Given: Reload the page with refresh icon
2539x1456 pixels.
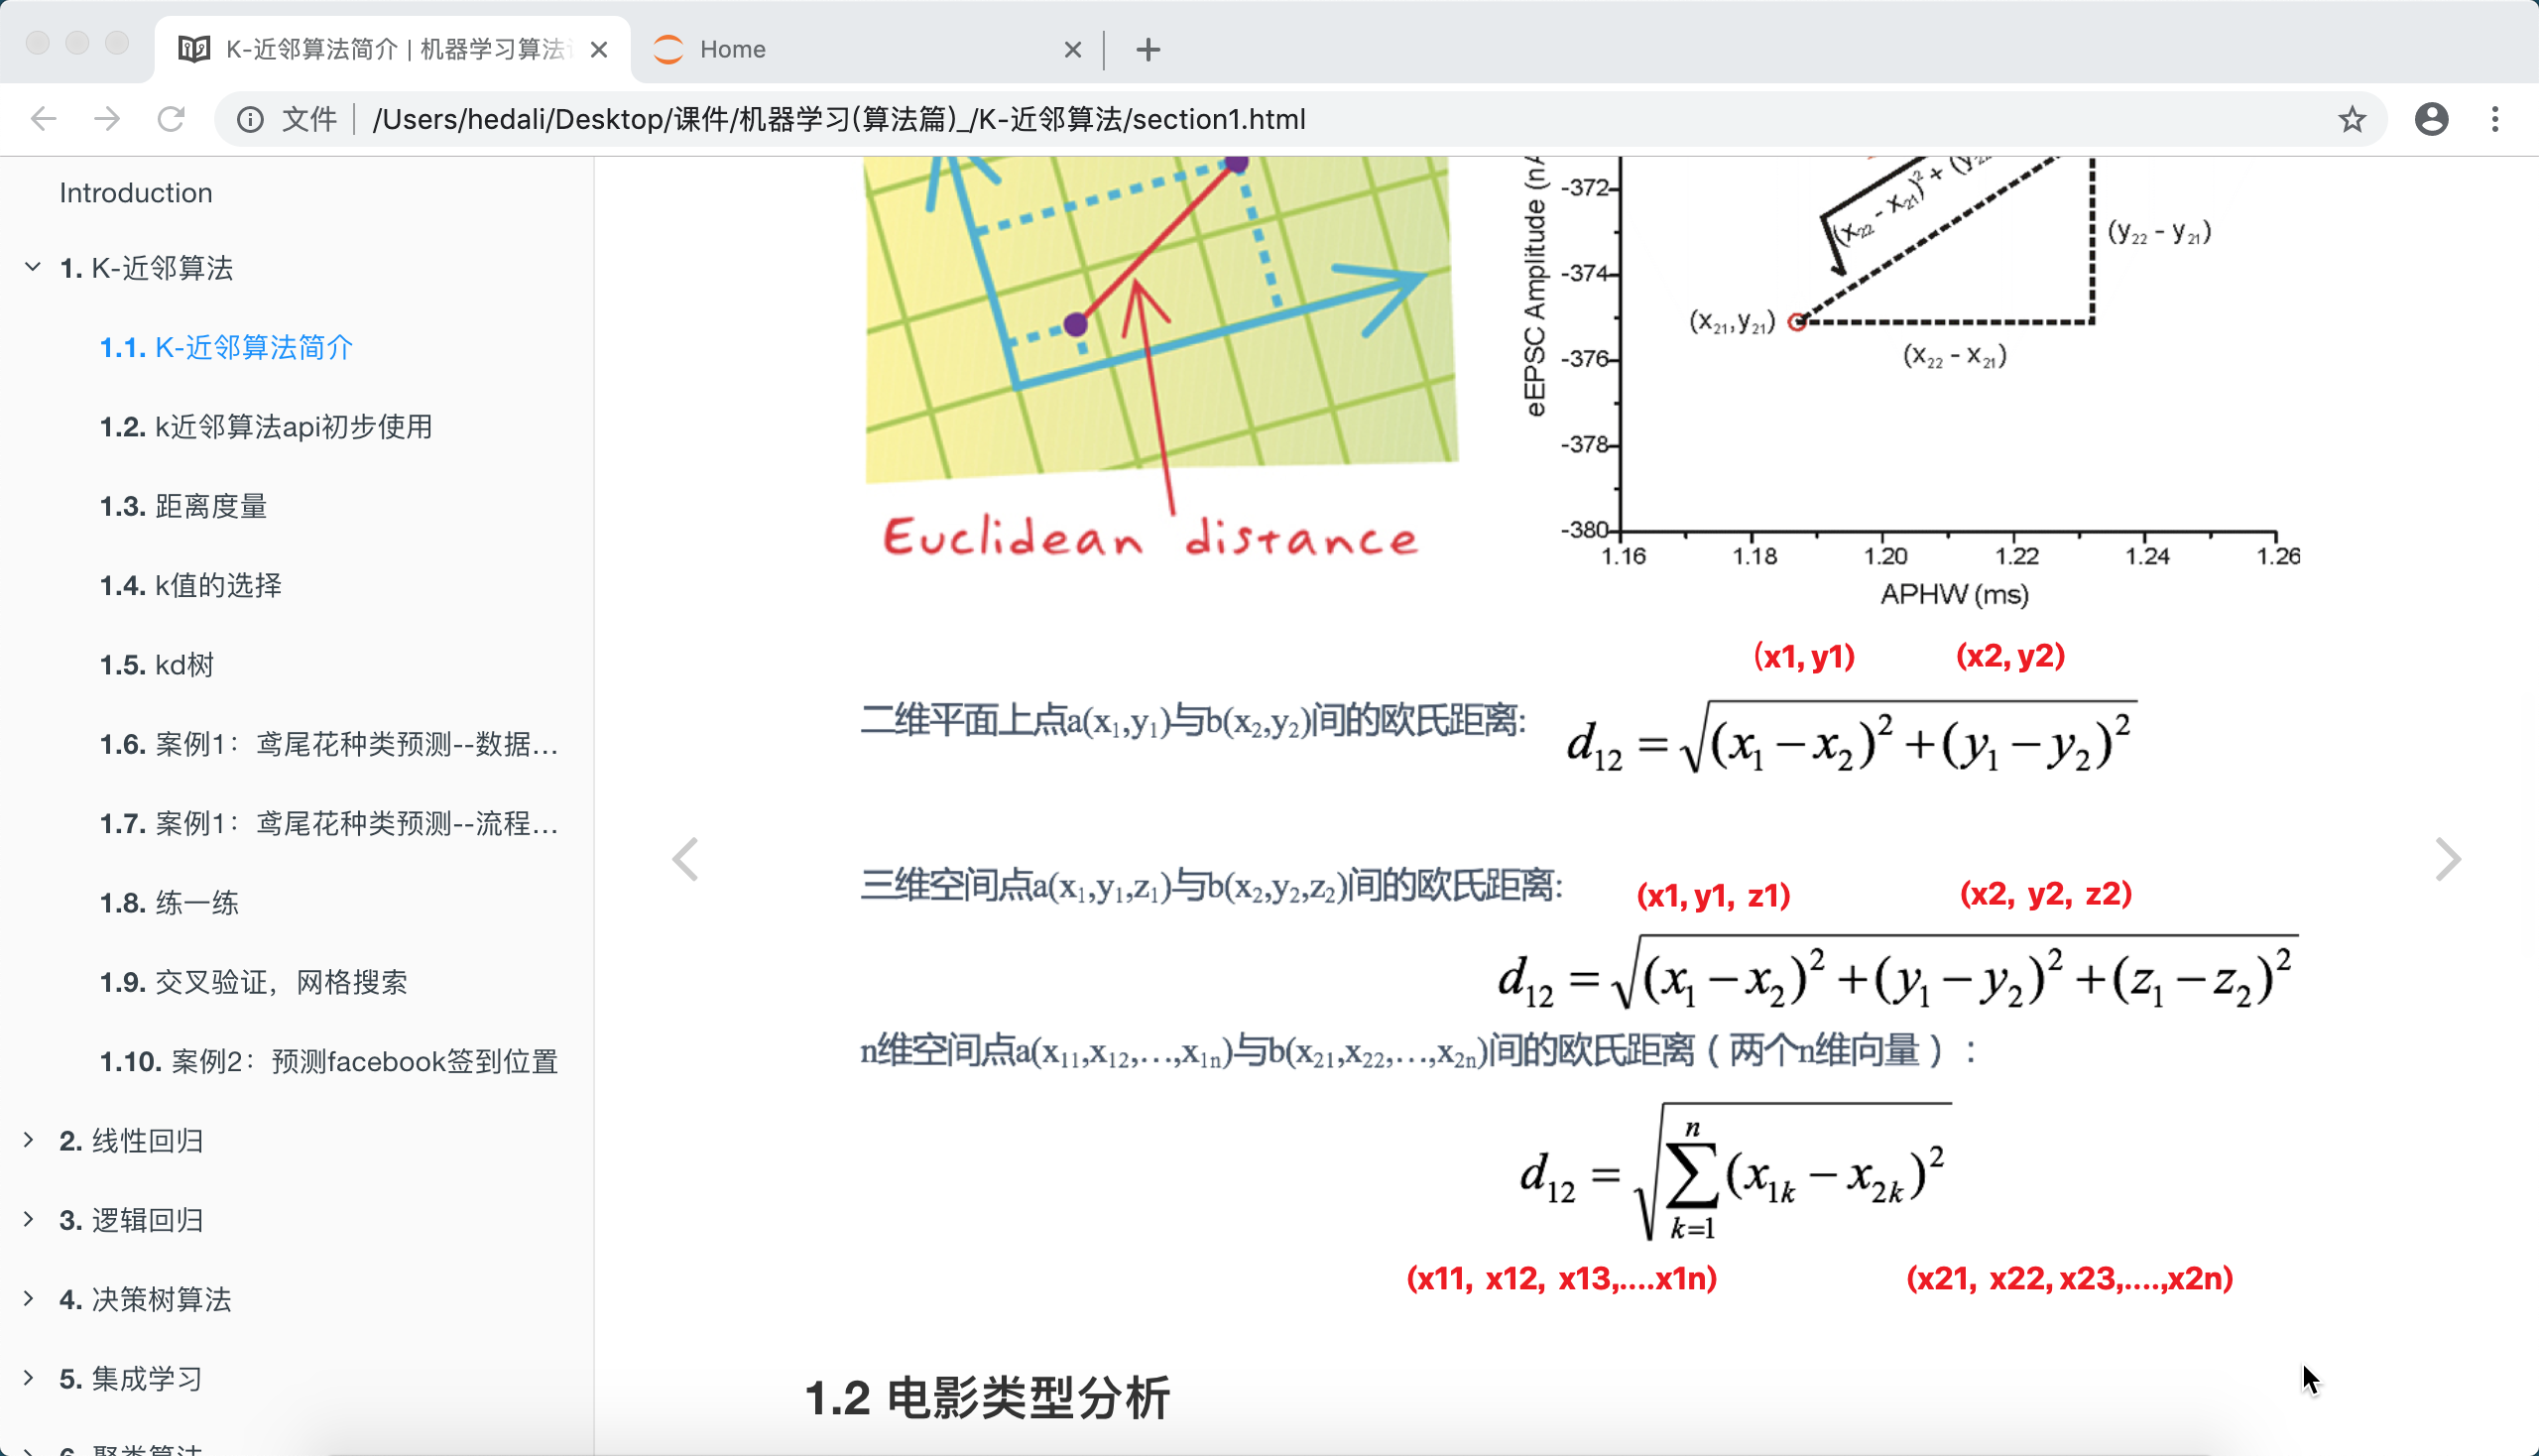Looking at the screenshot, I should pyautogui.click(x=171, y=119).
